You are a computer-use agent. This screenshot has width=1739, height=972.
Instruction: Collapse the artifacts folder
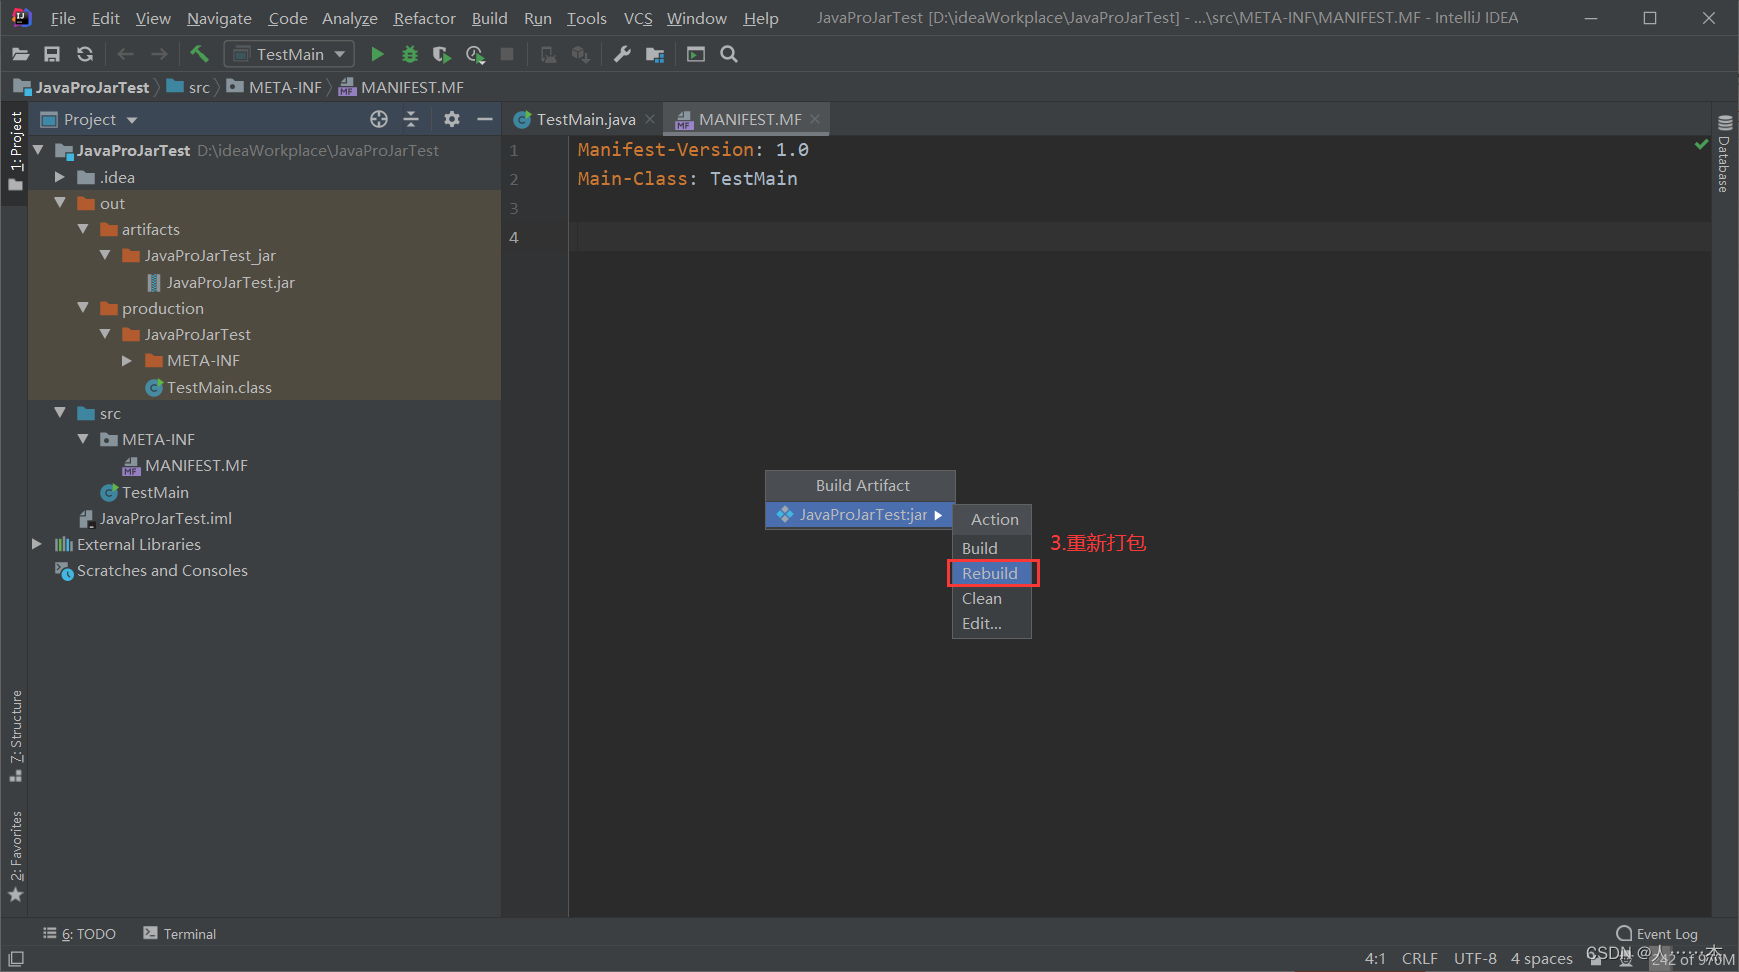[83, 229]
